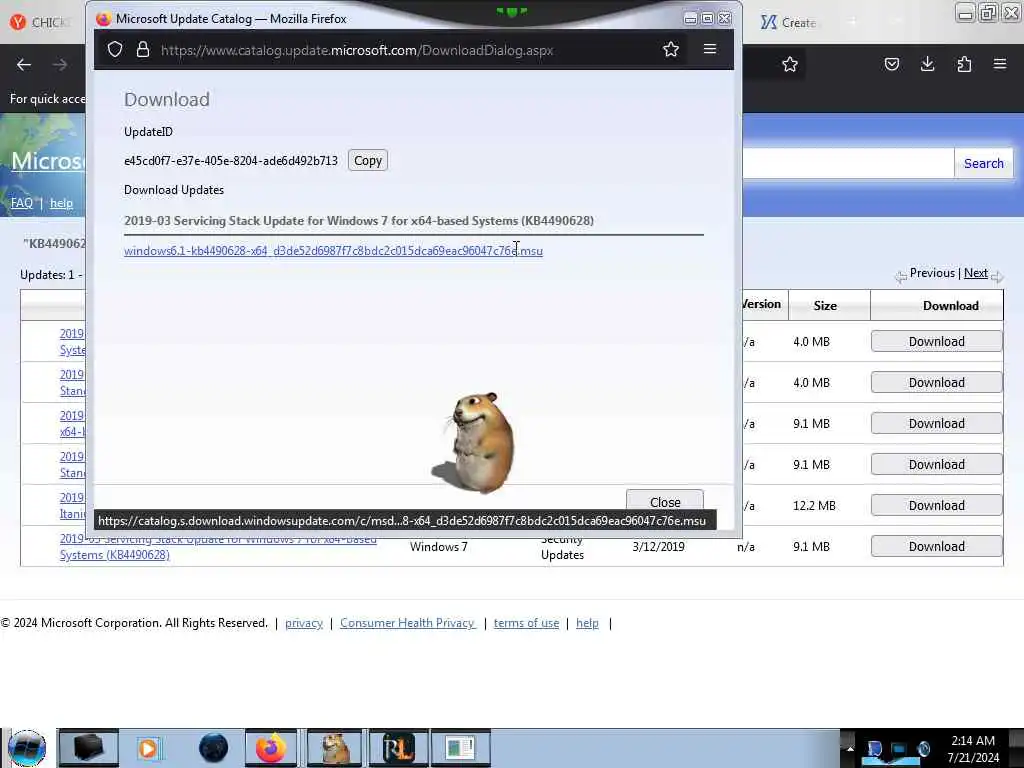1024x768 pixels.
Task: Open the windows6.1-kb4490628-x64 .msu download link
Action: coord(333,251)
